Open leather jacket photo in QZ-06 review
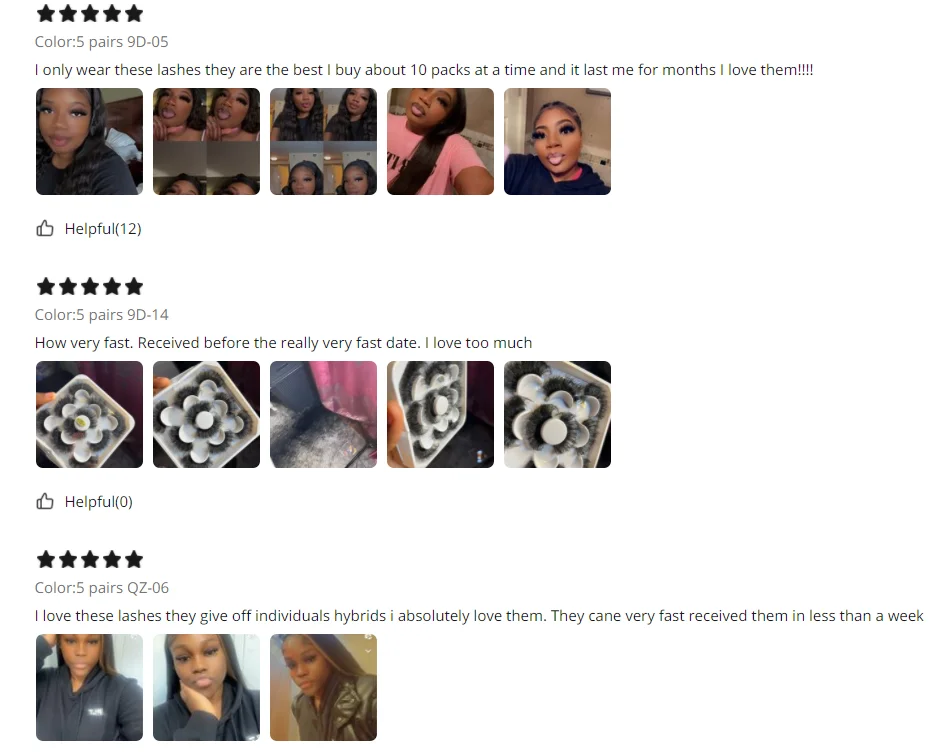The height and width of the screenshot is (755, 934). (323, 687)
